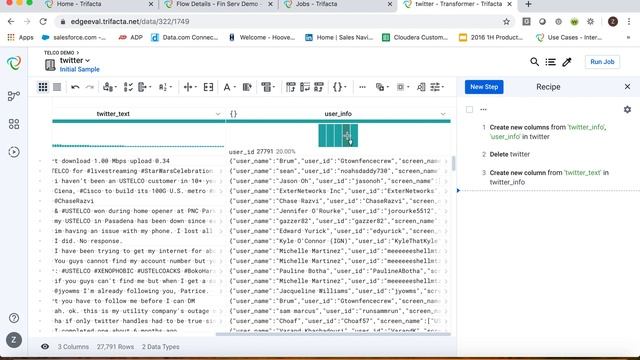The height and width of the screenshot is (360, 640).
Task: Switch to grid view icon
Action: pos(43,87)
